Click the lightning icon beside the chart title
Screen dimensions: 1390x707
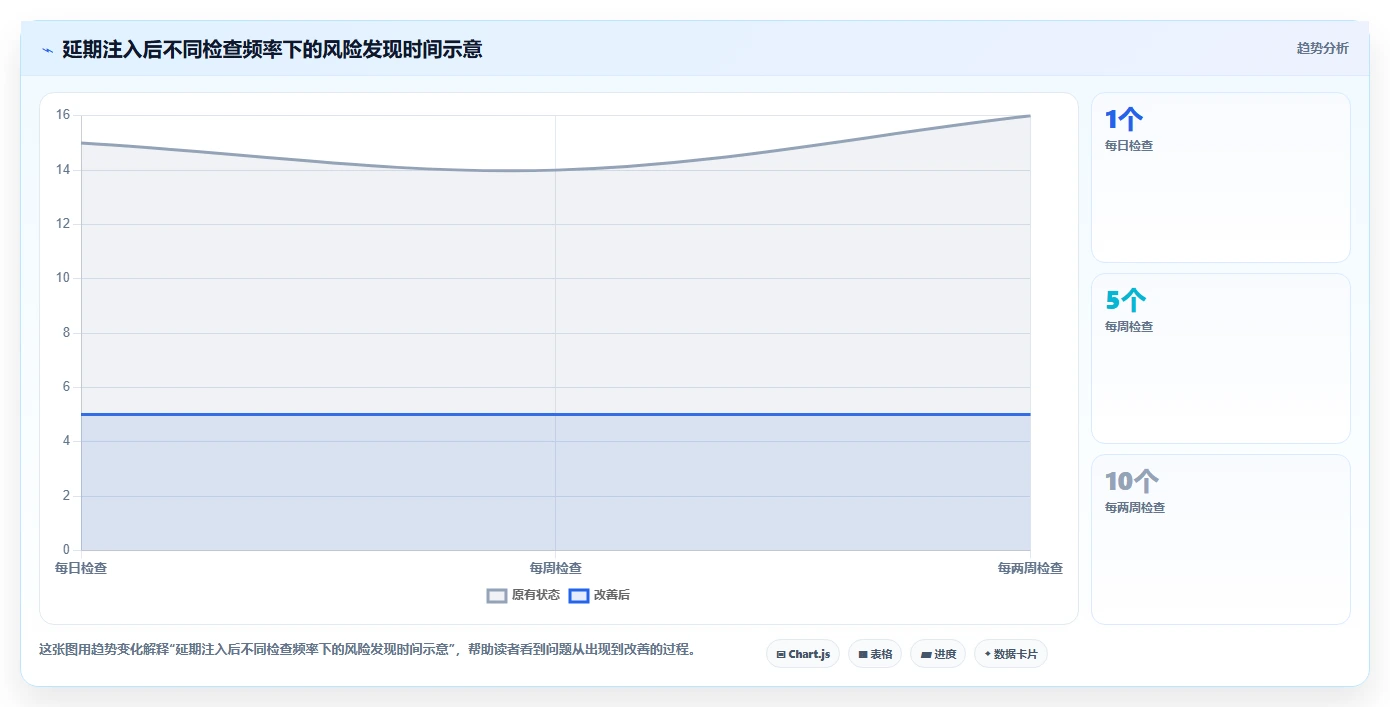click(47, 49)
